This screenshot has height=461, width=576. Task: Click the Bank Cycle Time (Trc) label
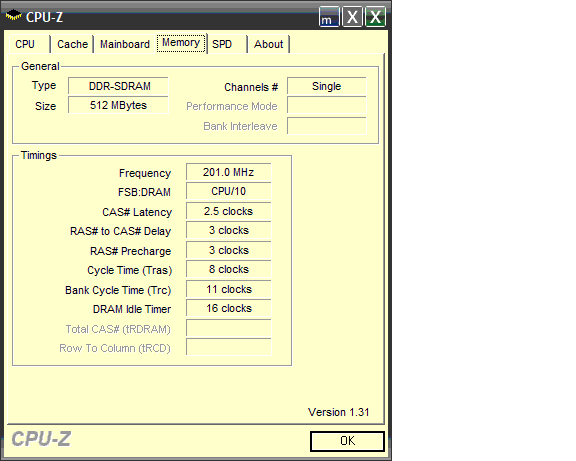[118, 290]
